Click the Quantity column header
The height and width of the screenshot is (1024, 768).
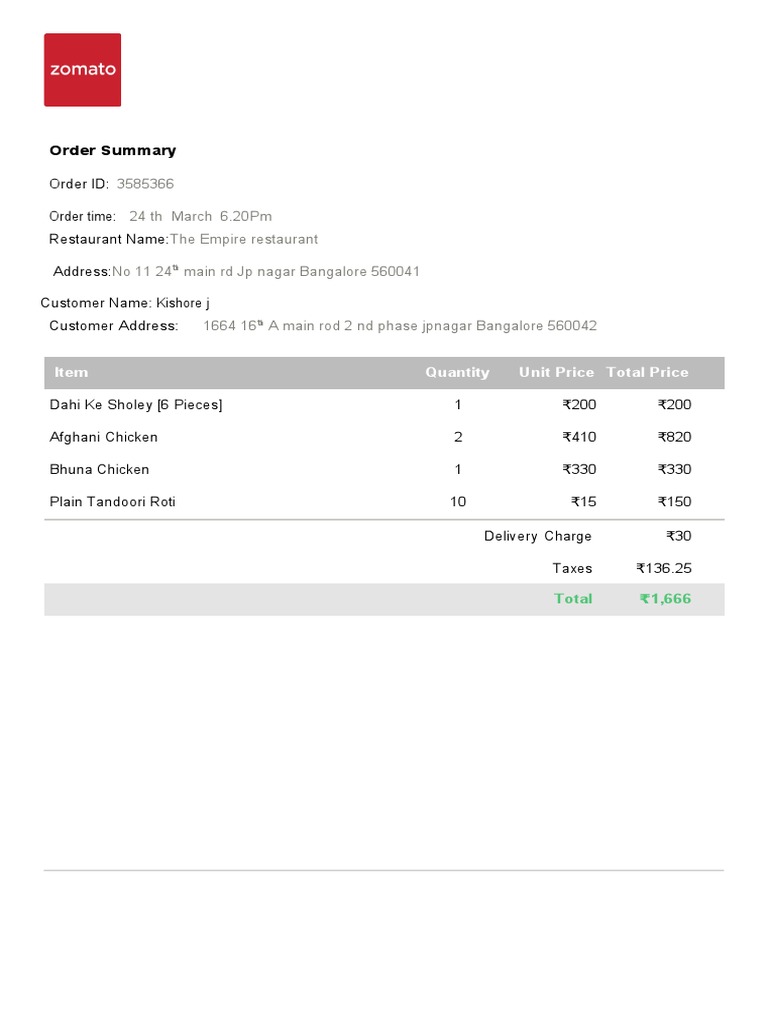tap(457, 372)
